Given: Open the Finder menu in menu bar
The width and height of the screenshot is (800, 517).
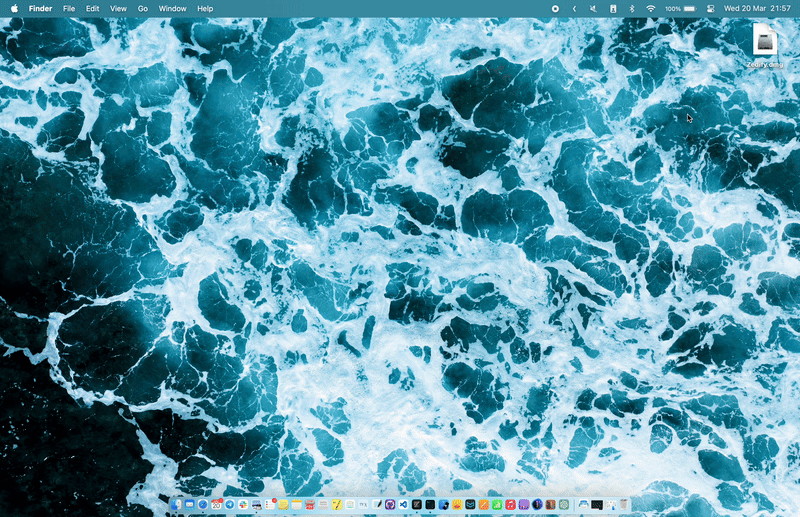Looking at the screenshot, I should [40, 9].
